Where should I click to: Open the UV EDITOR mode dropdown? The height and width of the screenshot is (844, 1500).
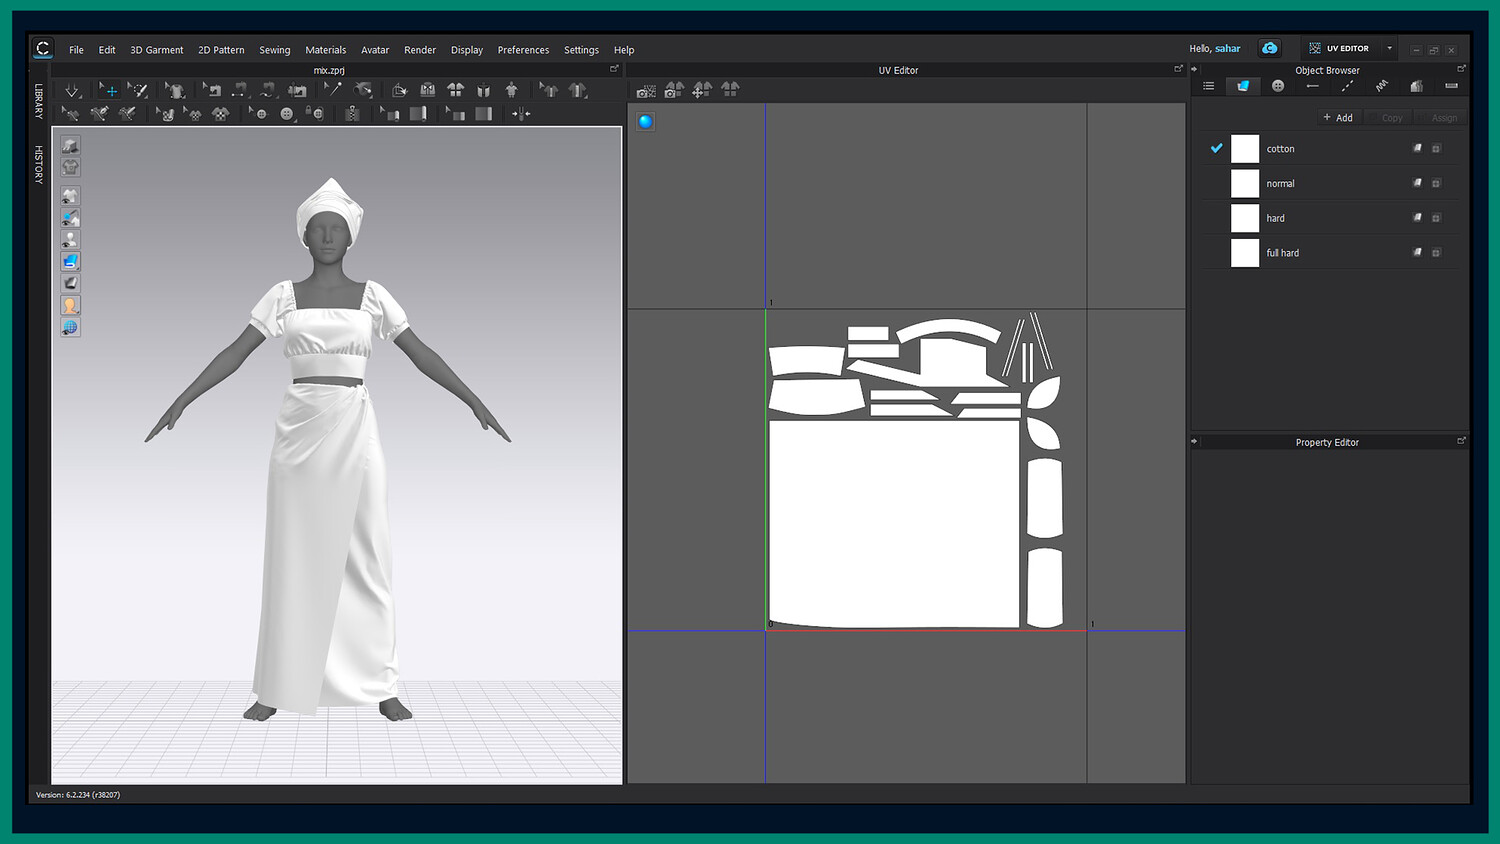[x=1389, y=48]
